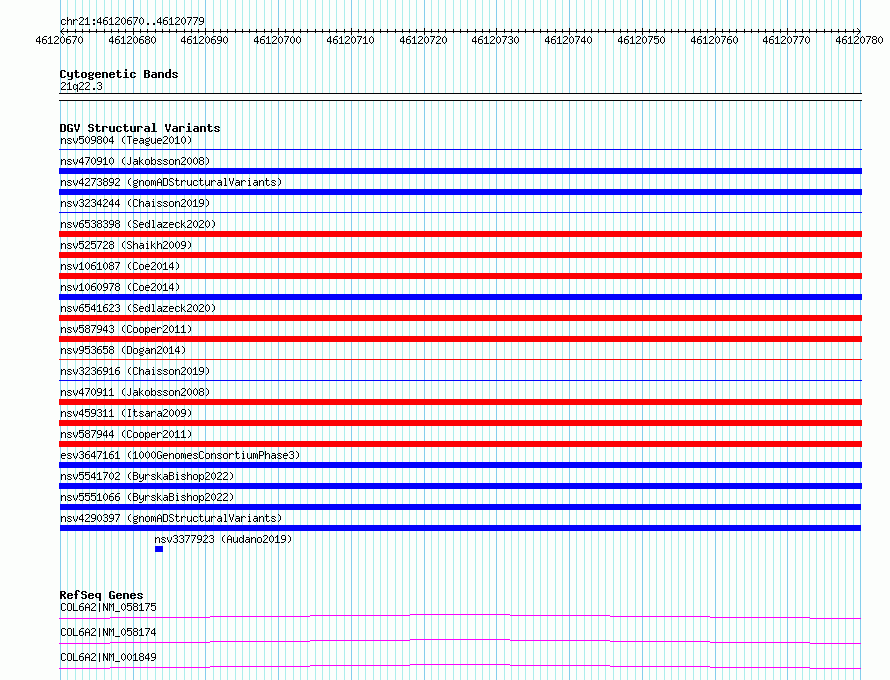Screen dimensions: 890x680
Task: Open nsv1061087 (Coe2014) variant label
Action: point(120,266)
